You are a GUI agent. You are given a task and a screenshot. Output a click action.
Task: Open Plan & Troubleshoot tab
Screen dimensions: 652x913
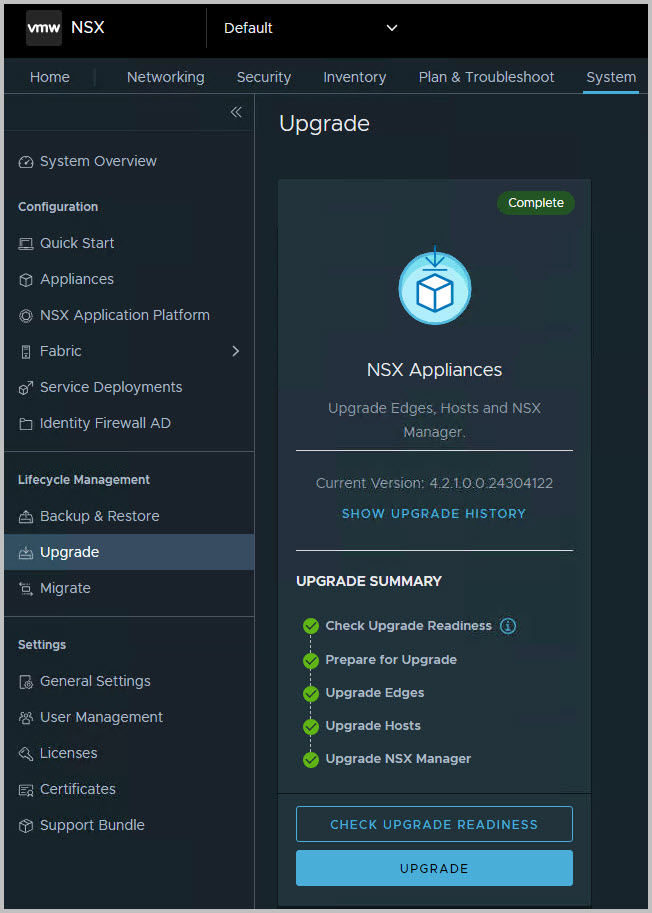pos(486,77)
